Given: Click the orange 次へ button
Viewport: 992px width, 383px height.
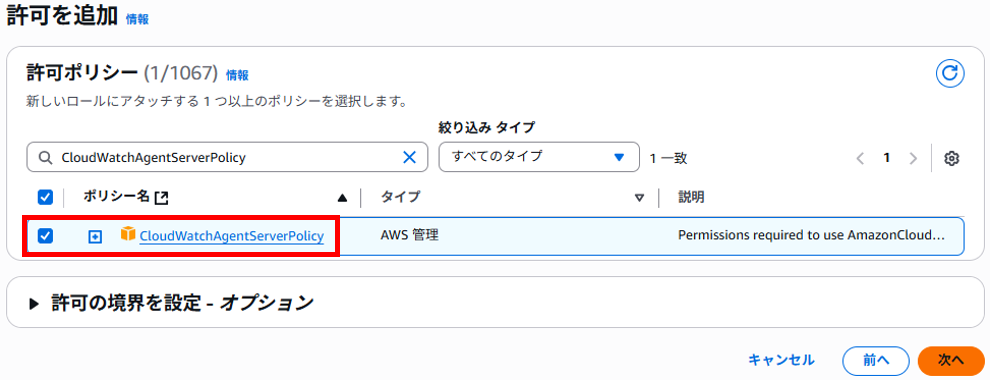Looking at the screenshot, I should point(951,361).
